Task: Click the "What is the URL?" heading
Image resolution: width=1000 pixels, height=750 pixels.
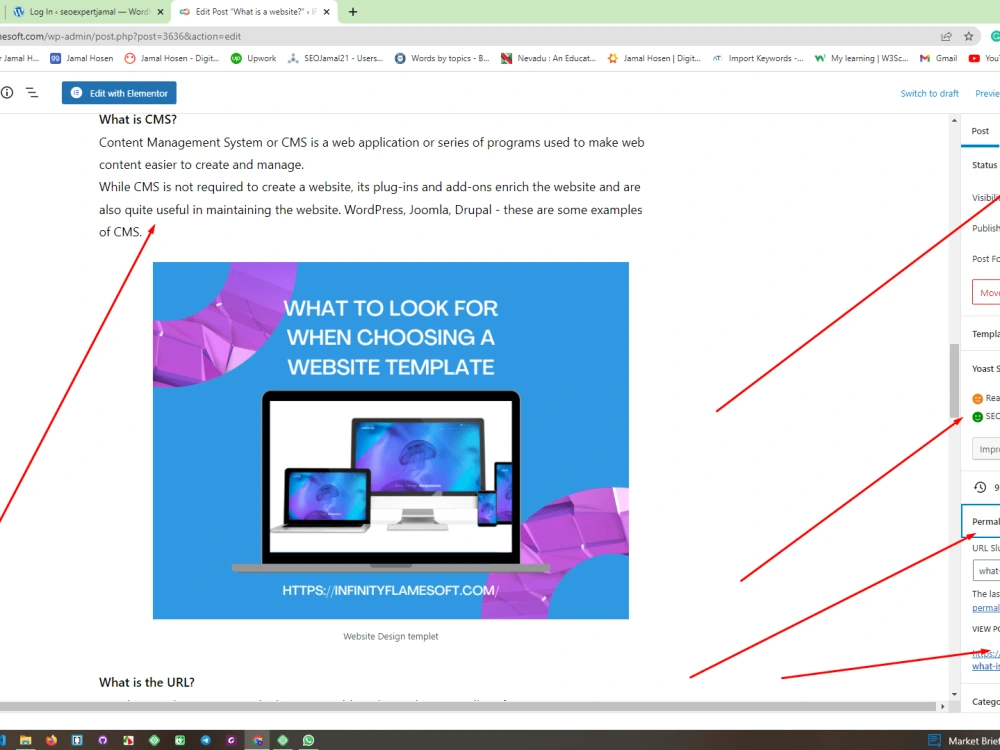Action: click(147, 682)
